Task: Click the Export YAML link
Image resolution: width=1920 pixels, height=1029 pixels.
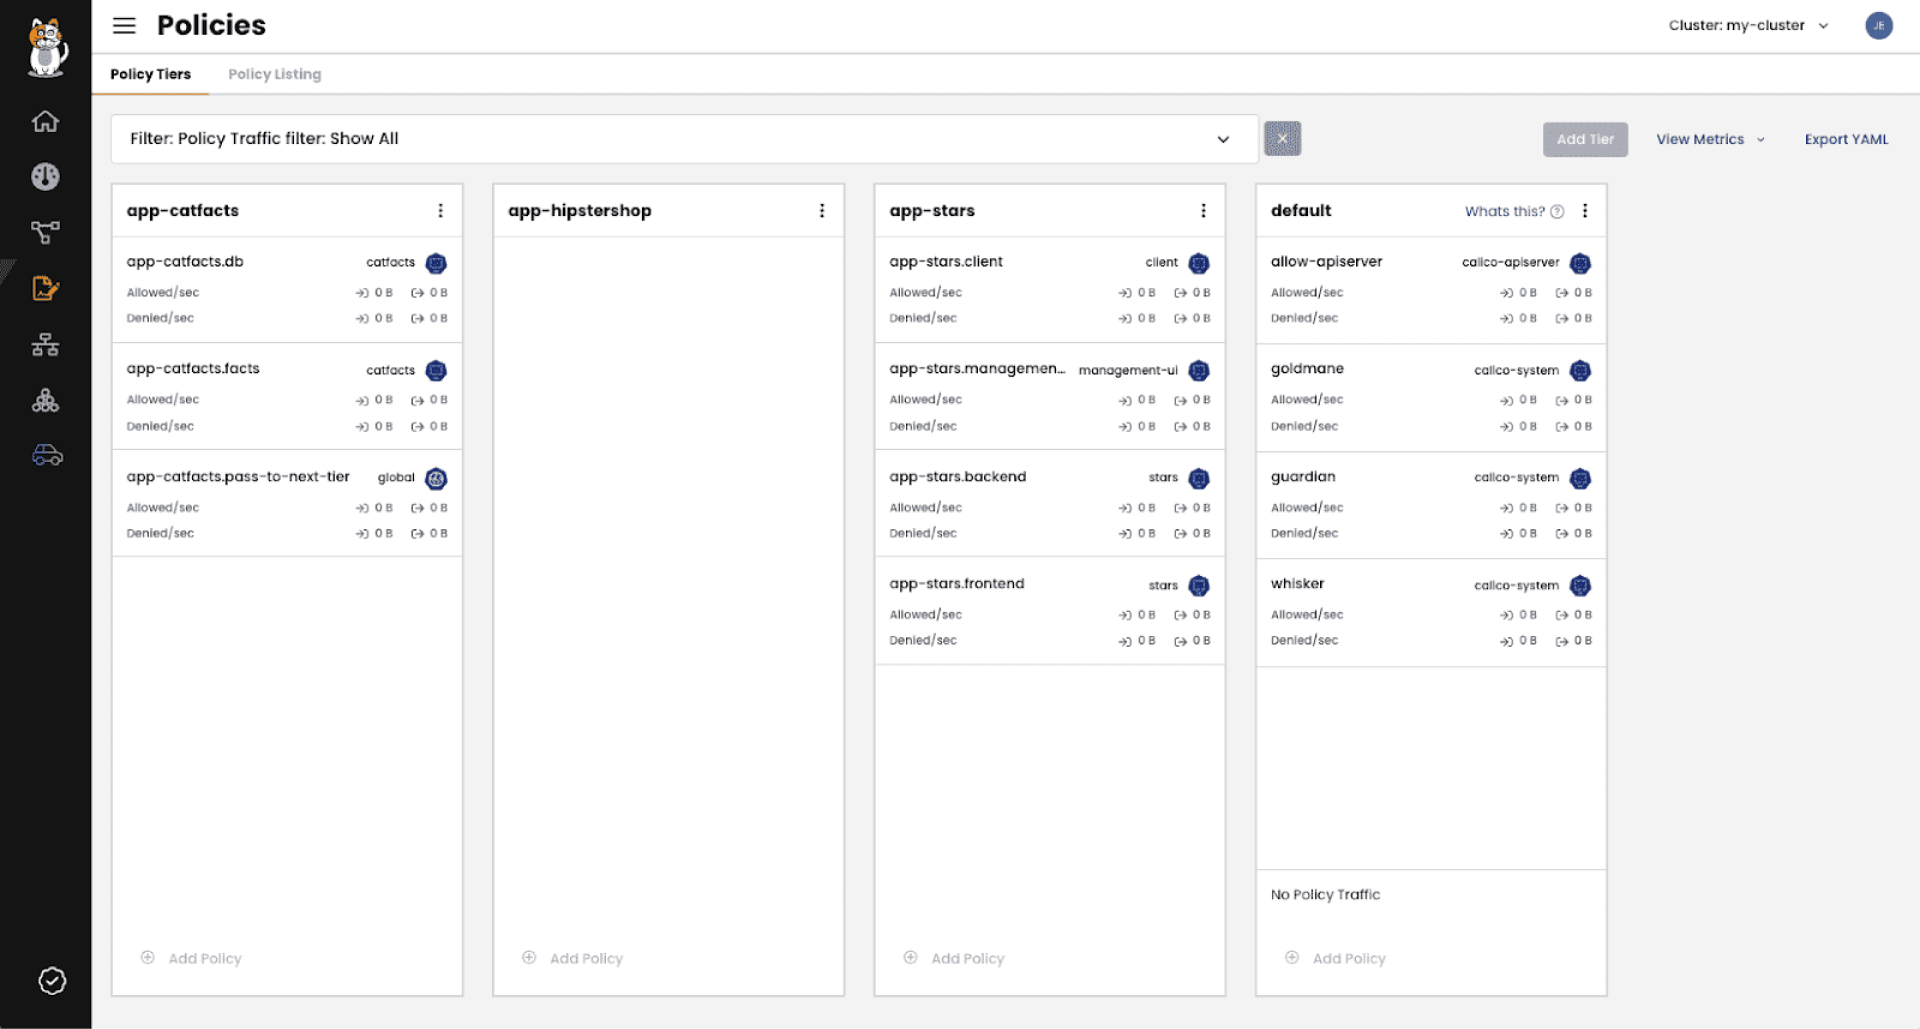Action: point(1846,139)
